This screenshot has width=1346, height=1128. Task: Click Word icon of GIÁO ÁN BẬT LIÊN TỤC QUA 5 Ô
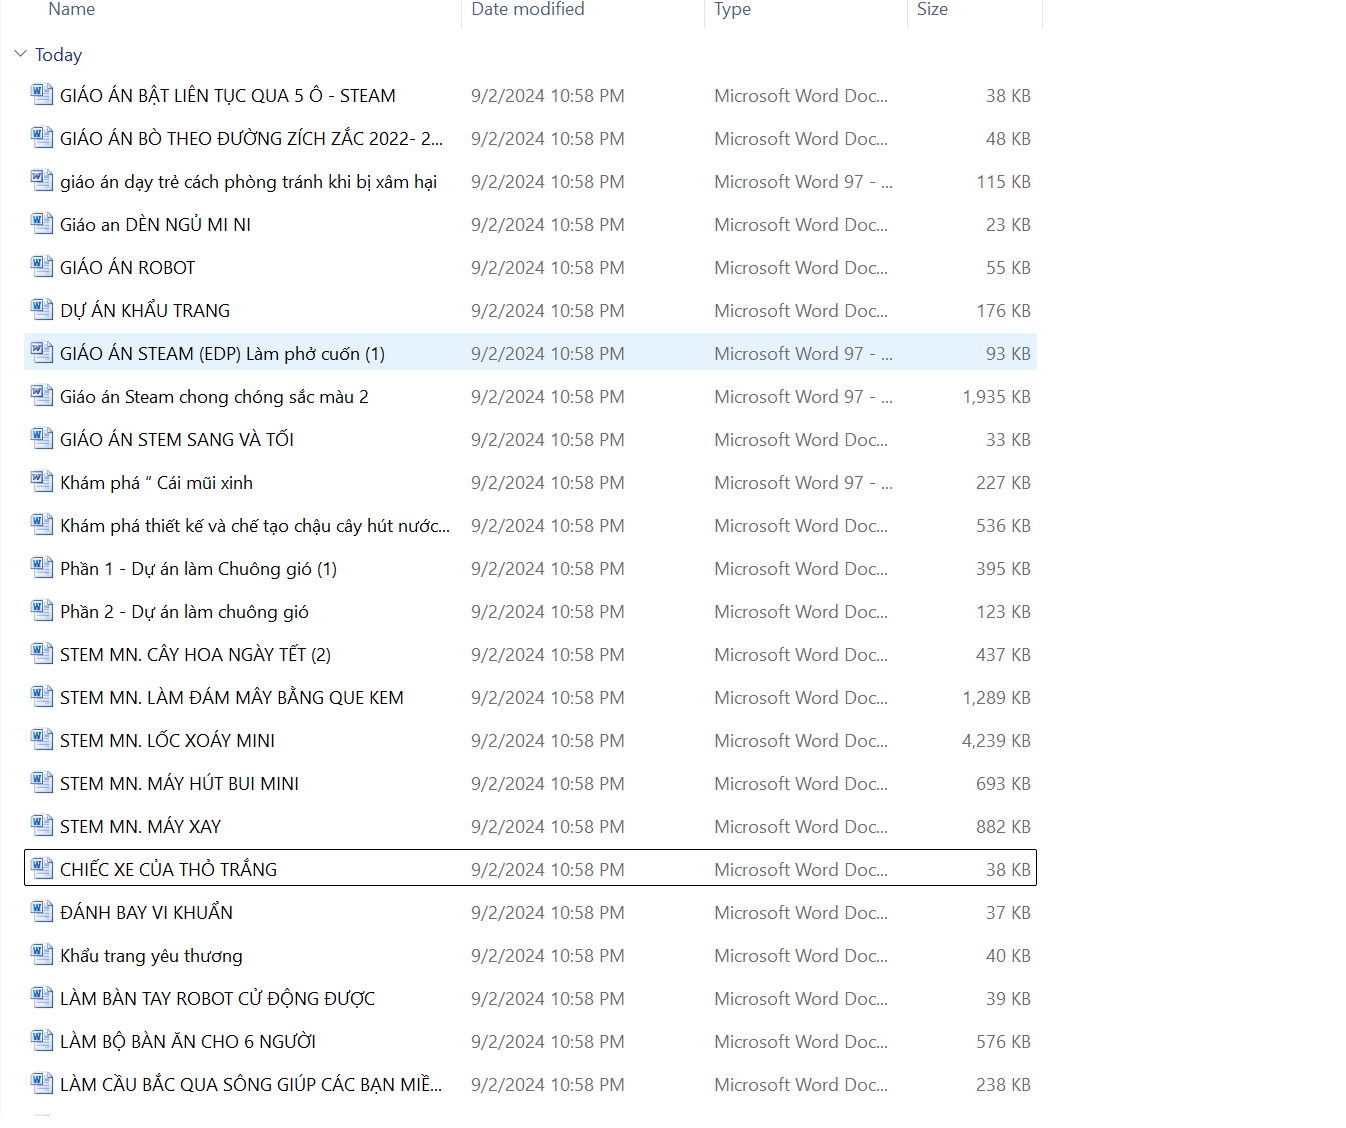pyautogui.click(x=42, y=95)
